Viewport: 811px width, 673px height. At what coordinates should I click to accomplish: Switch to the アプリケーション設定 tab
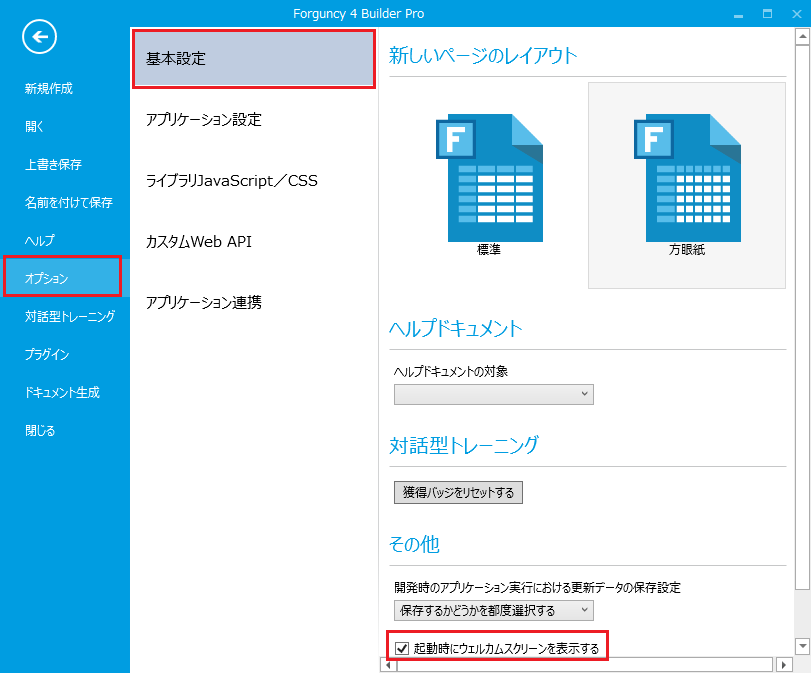[203, 119]
